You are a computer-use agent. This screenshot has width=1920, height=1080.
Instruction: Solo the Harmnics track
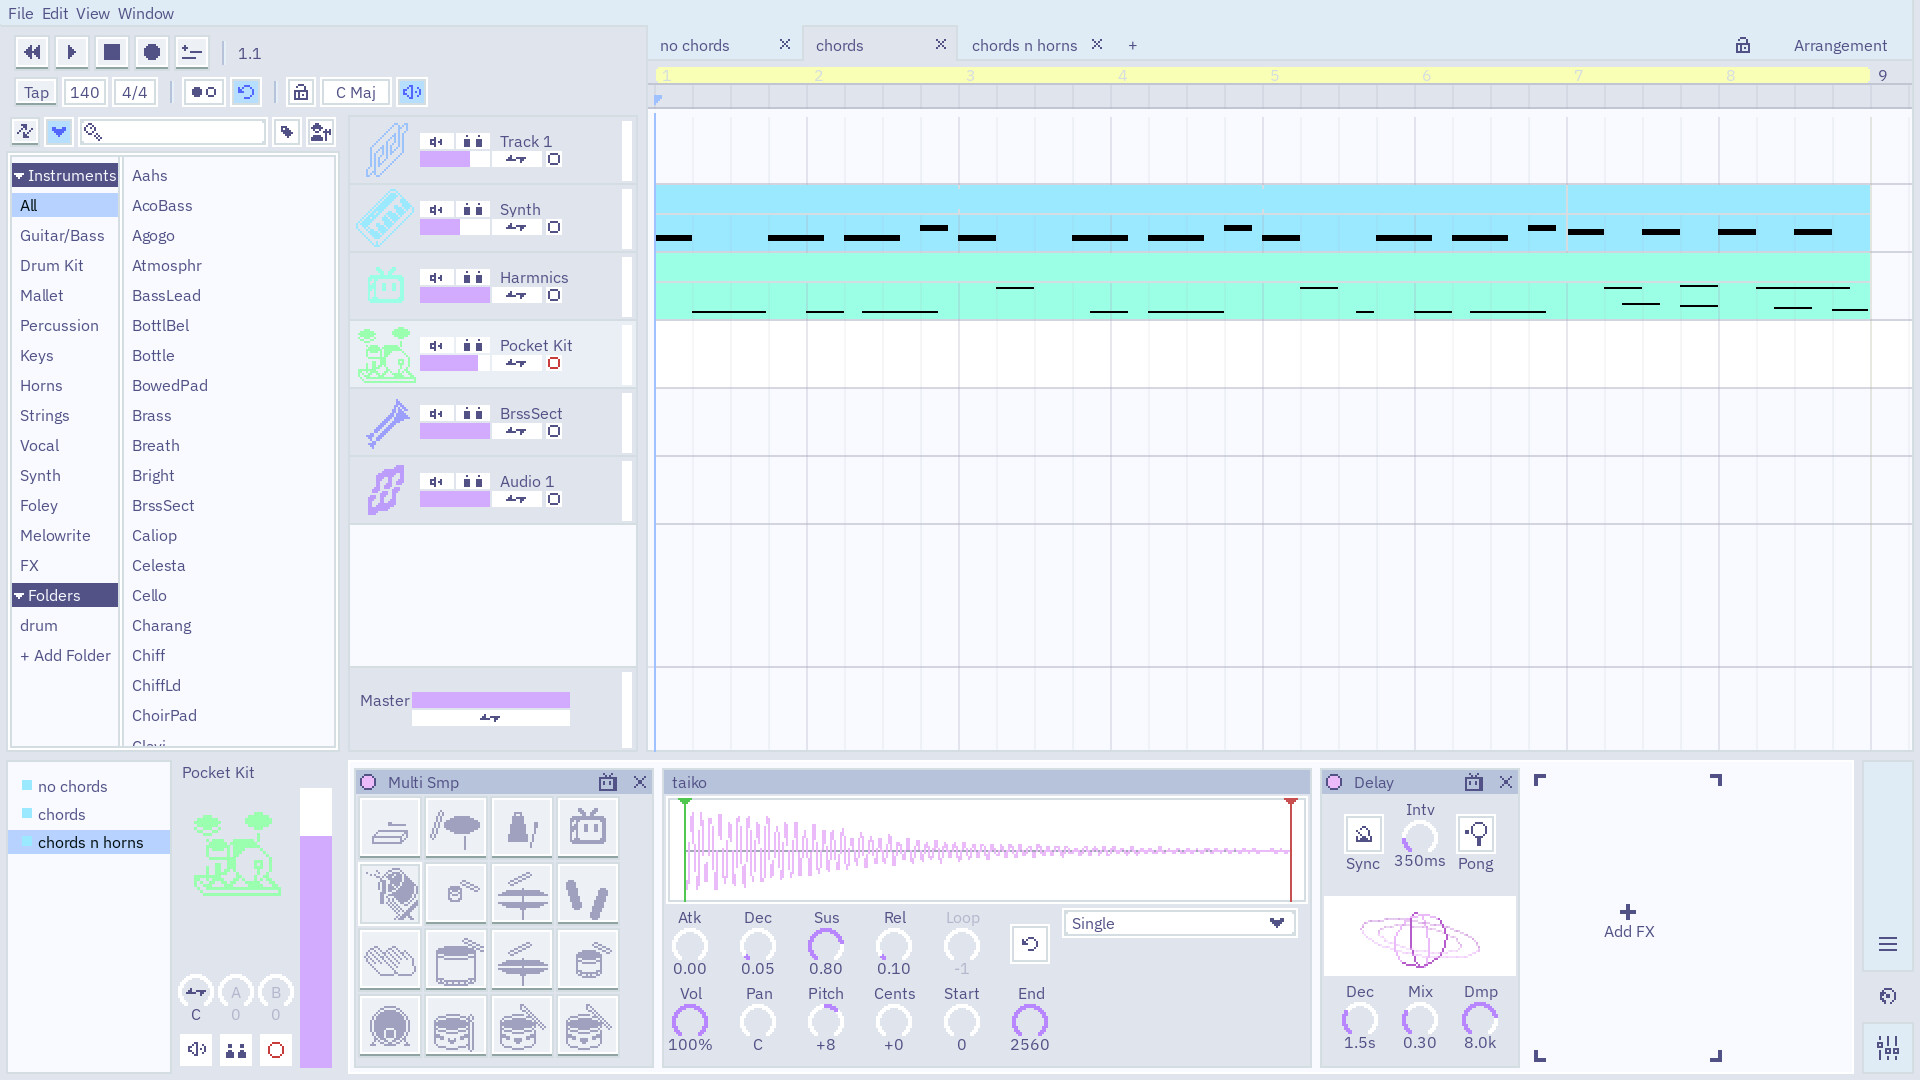click(x=473, y=277)
